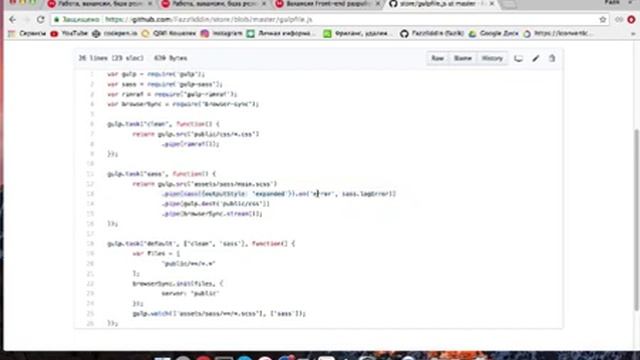Switch to the Вакансия Front-end разраб tab
The width and height of the screenshot is (640, 360).
(327, 4)
